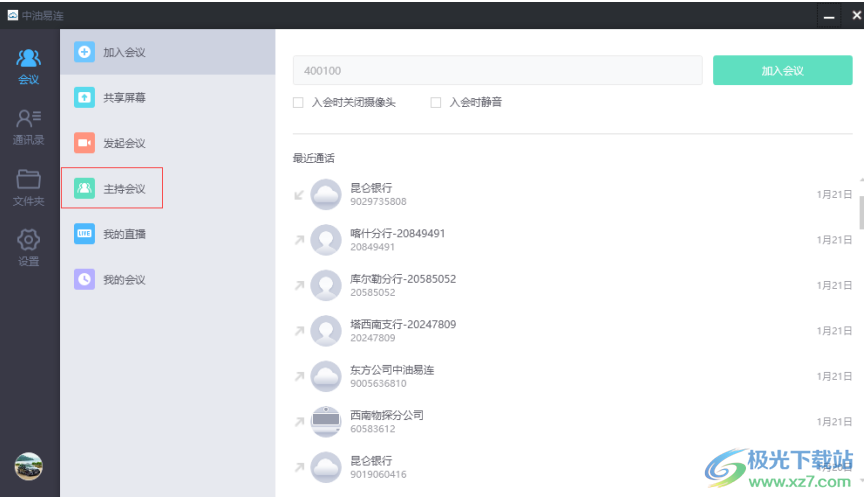
Task: Click the green people icon beside 主持会议
Action: click(x=84, y=188)
